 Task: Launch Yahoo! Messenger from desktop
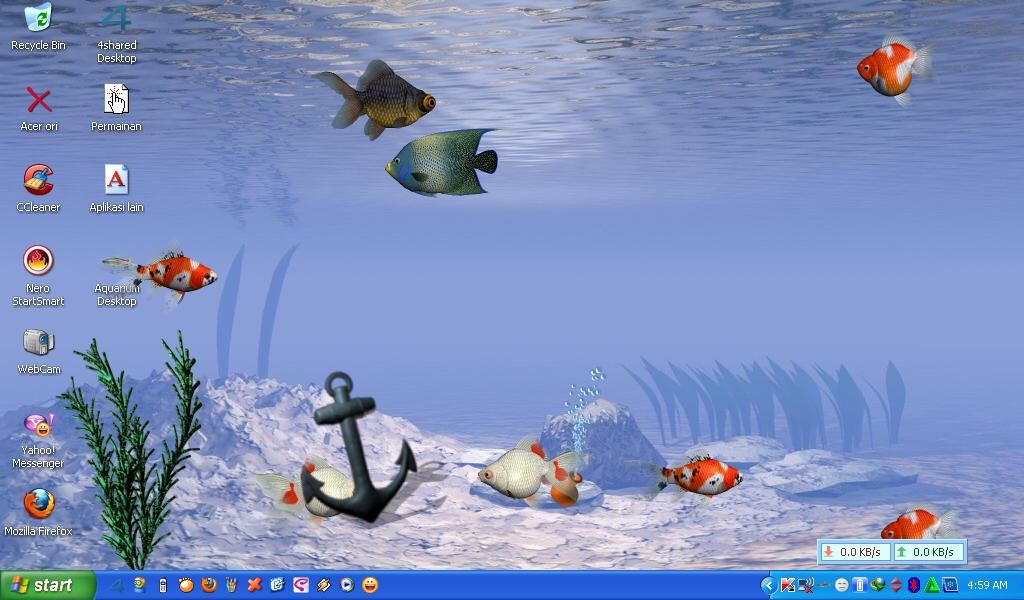[x=38, y=425]
